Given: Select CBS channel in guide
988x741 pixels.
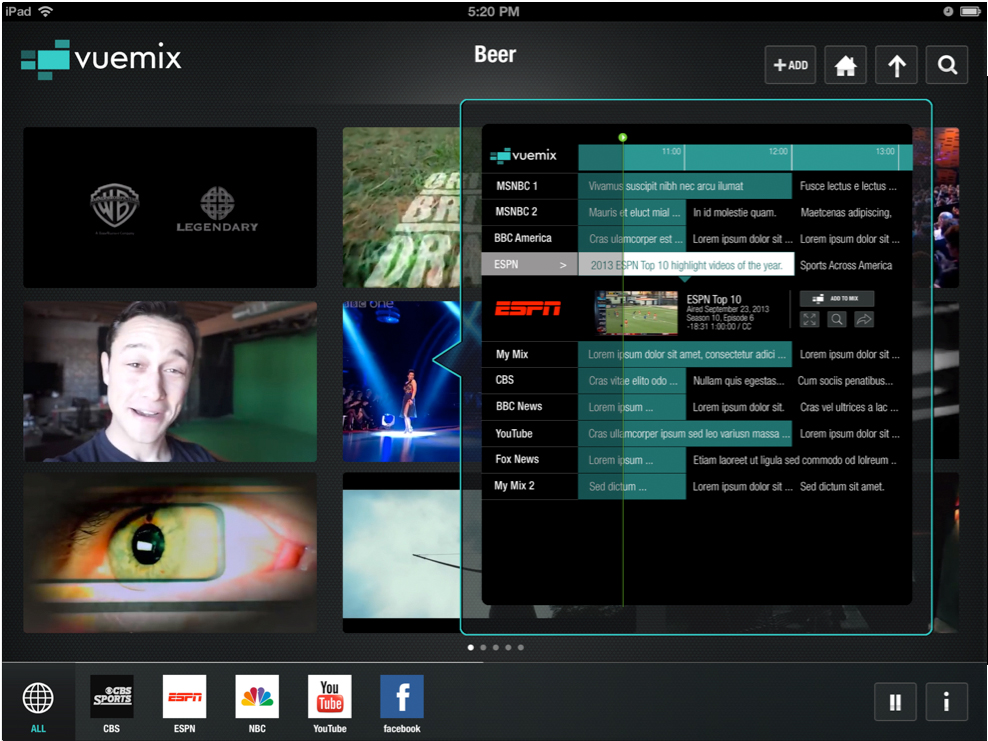Looking at the screenshot, I should [529, 380].
